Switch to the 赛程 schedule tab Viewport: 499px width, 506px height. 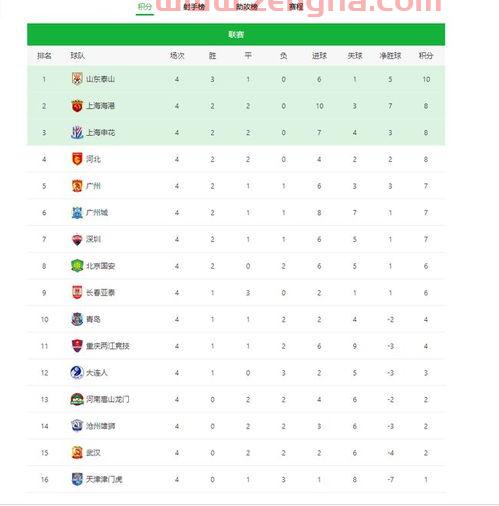tap(296, 7)
